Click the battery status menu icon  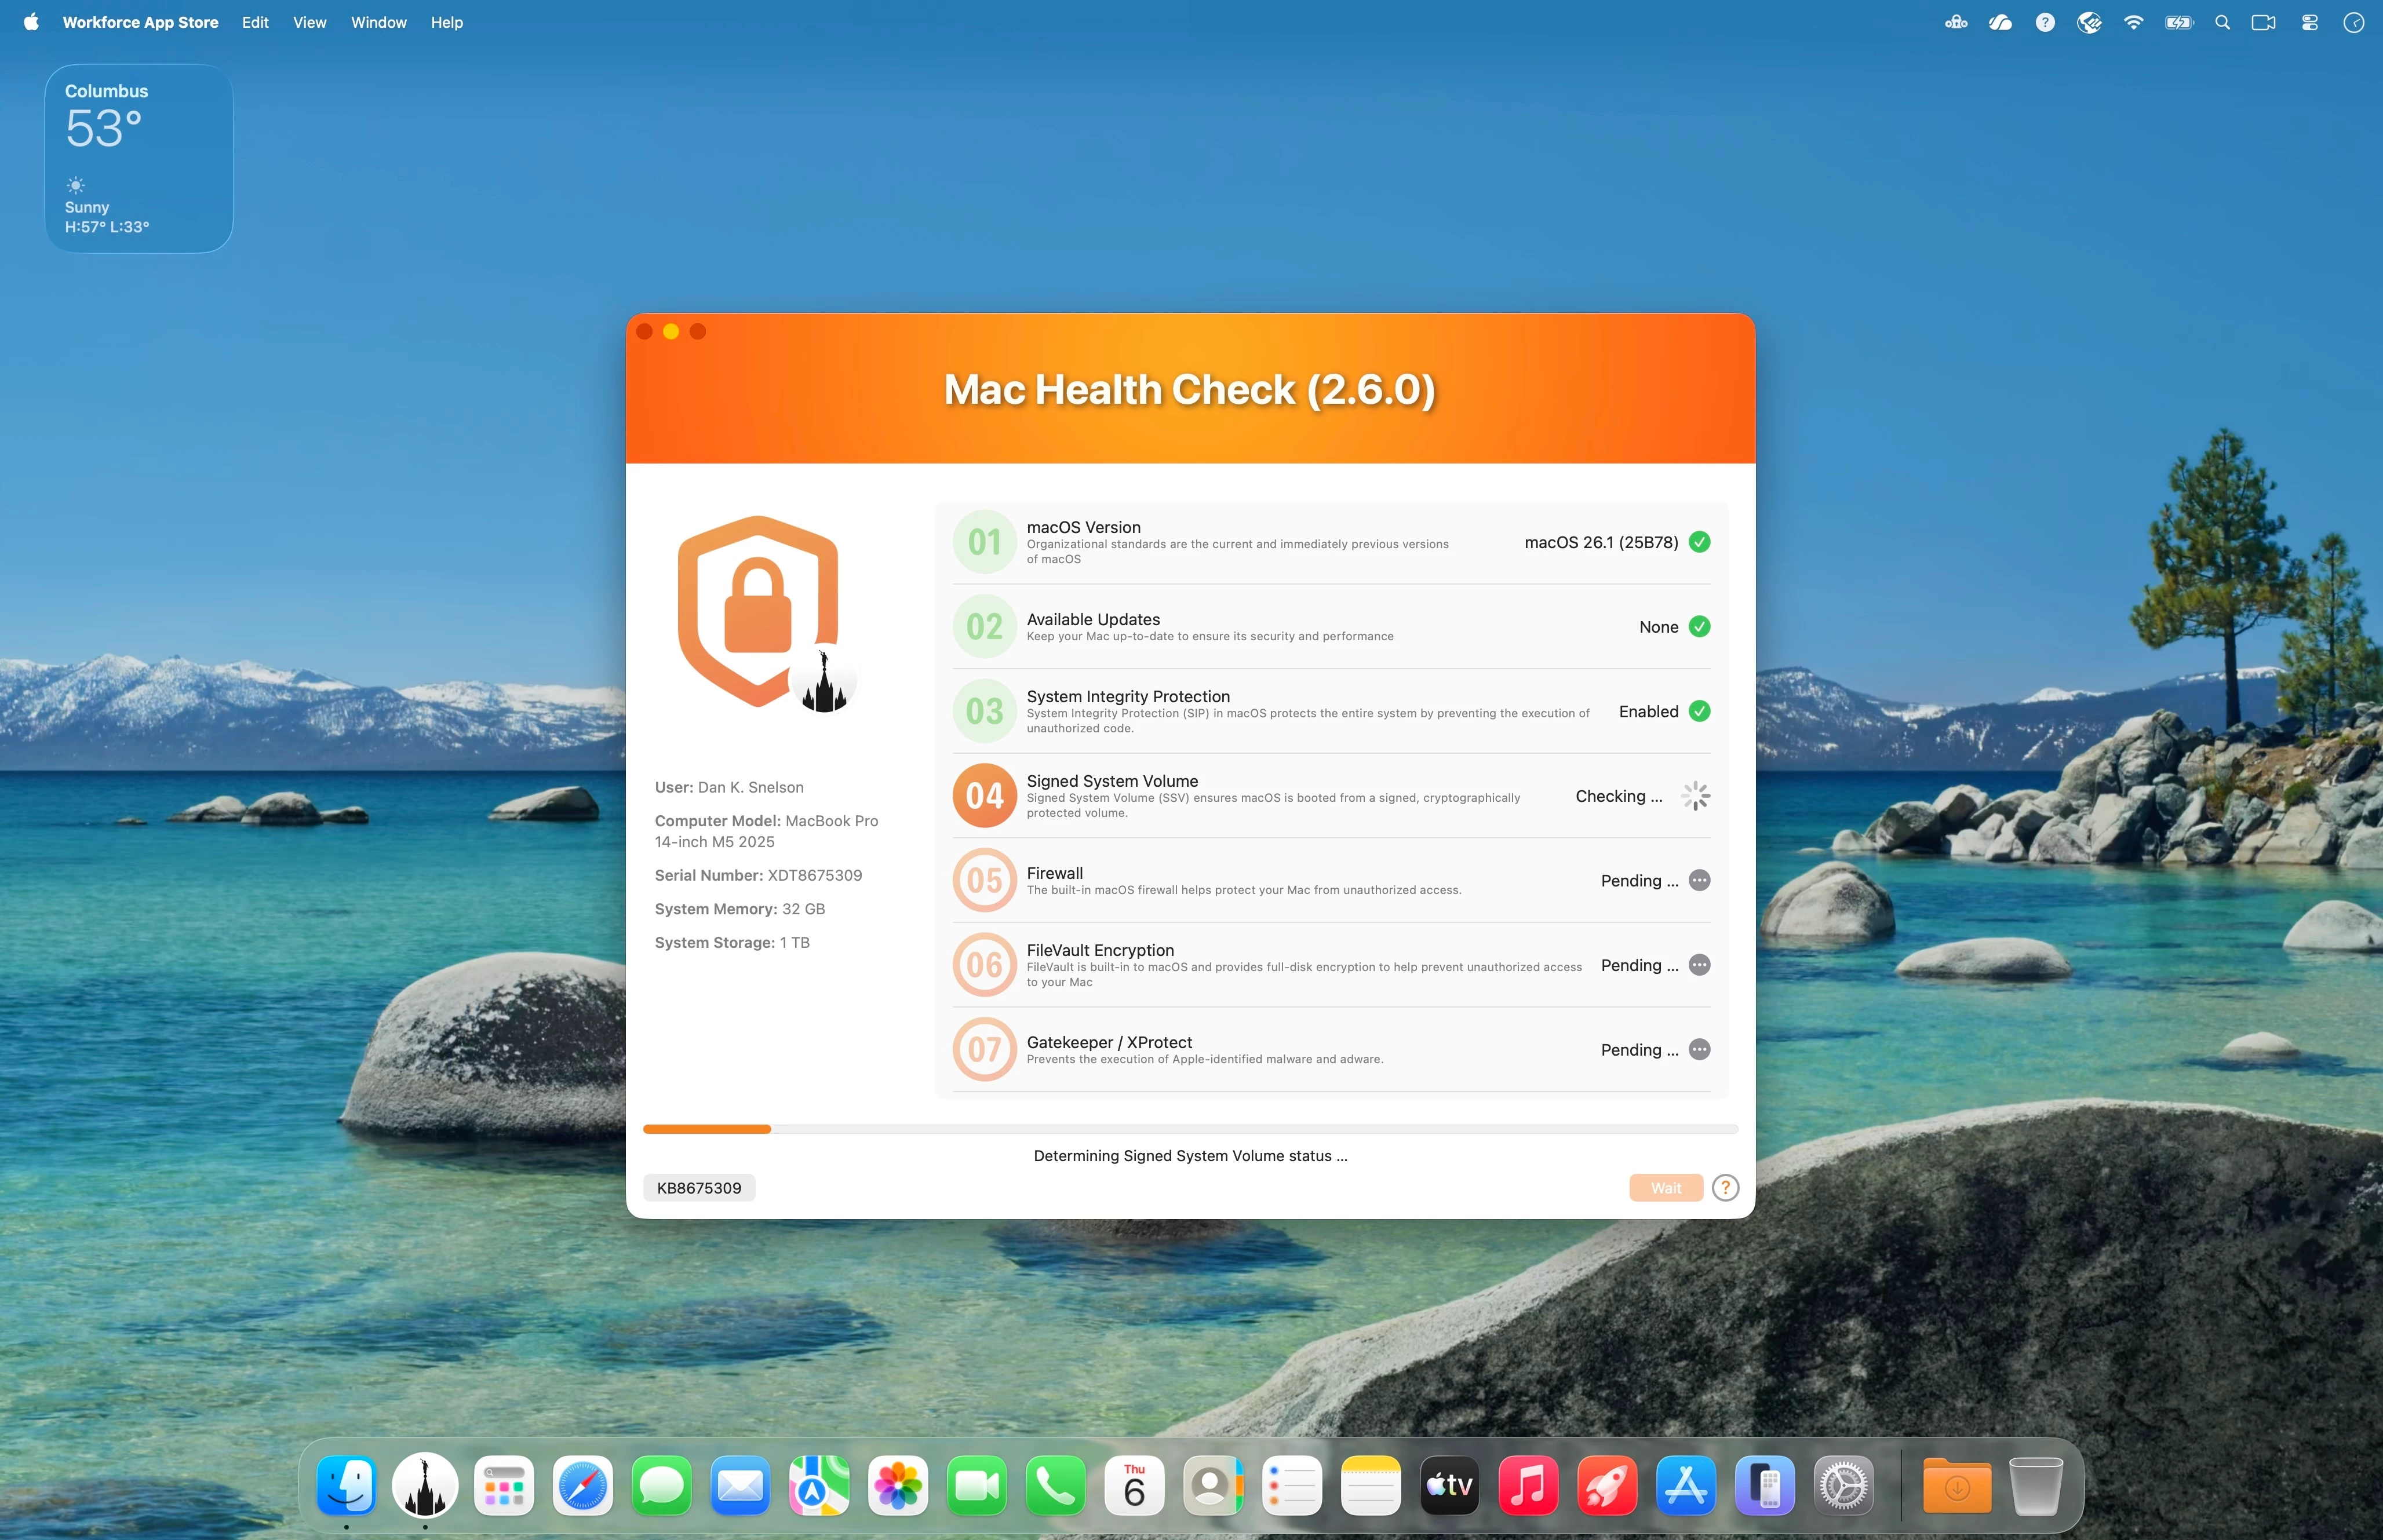click(2178, 22)
